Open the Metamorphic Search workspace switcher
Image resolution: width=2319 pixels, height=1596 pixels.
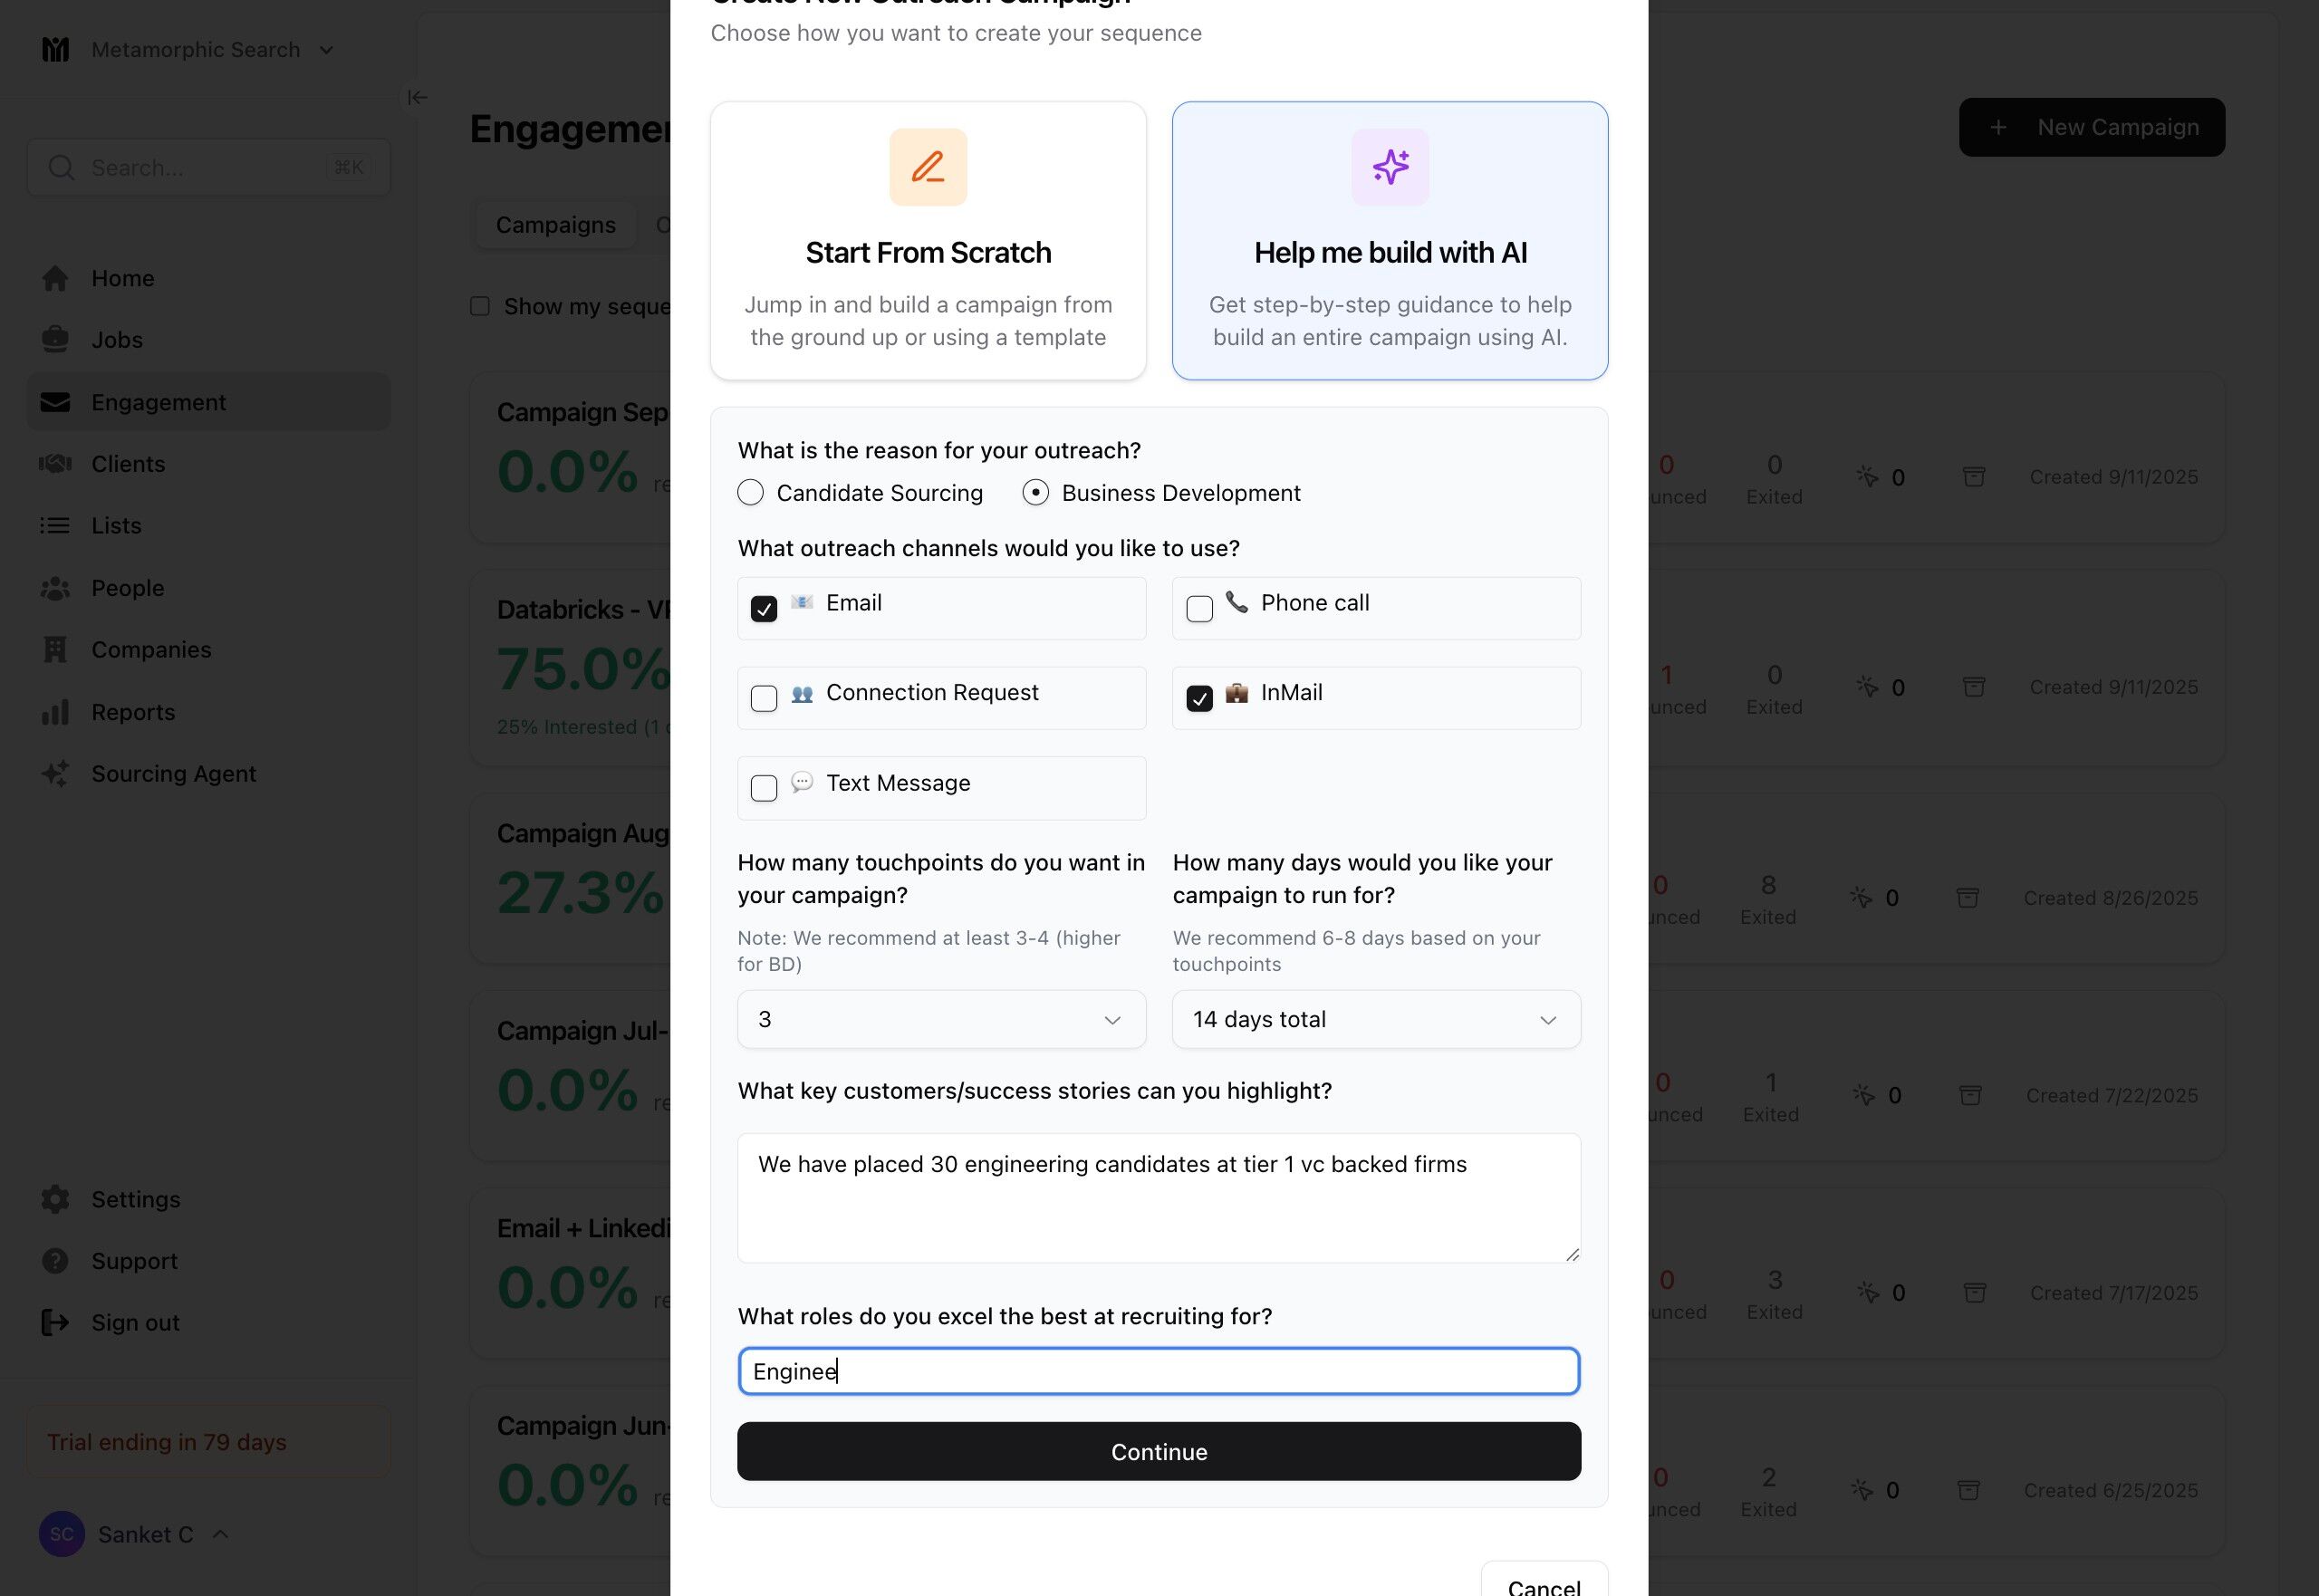coord(195,49)
